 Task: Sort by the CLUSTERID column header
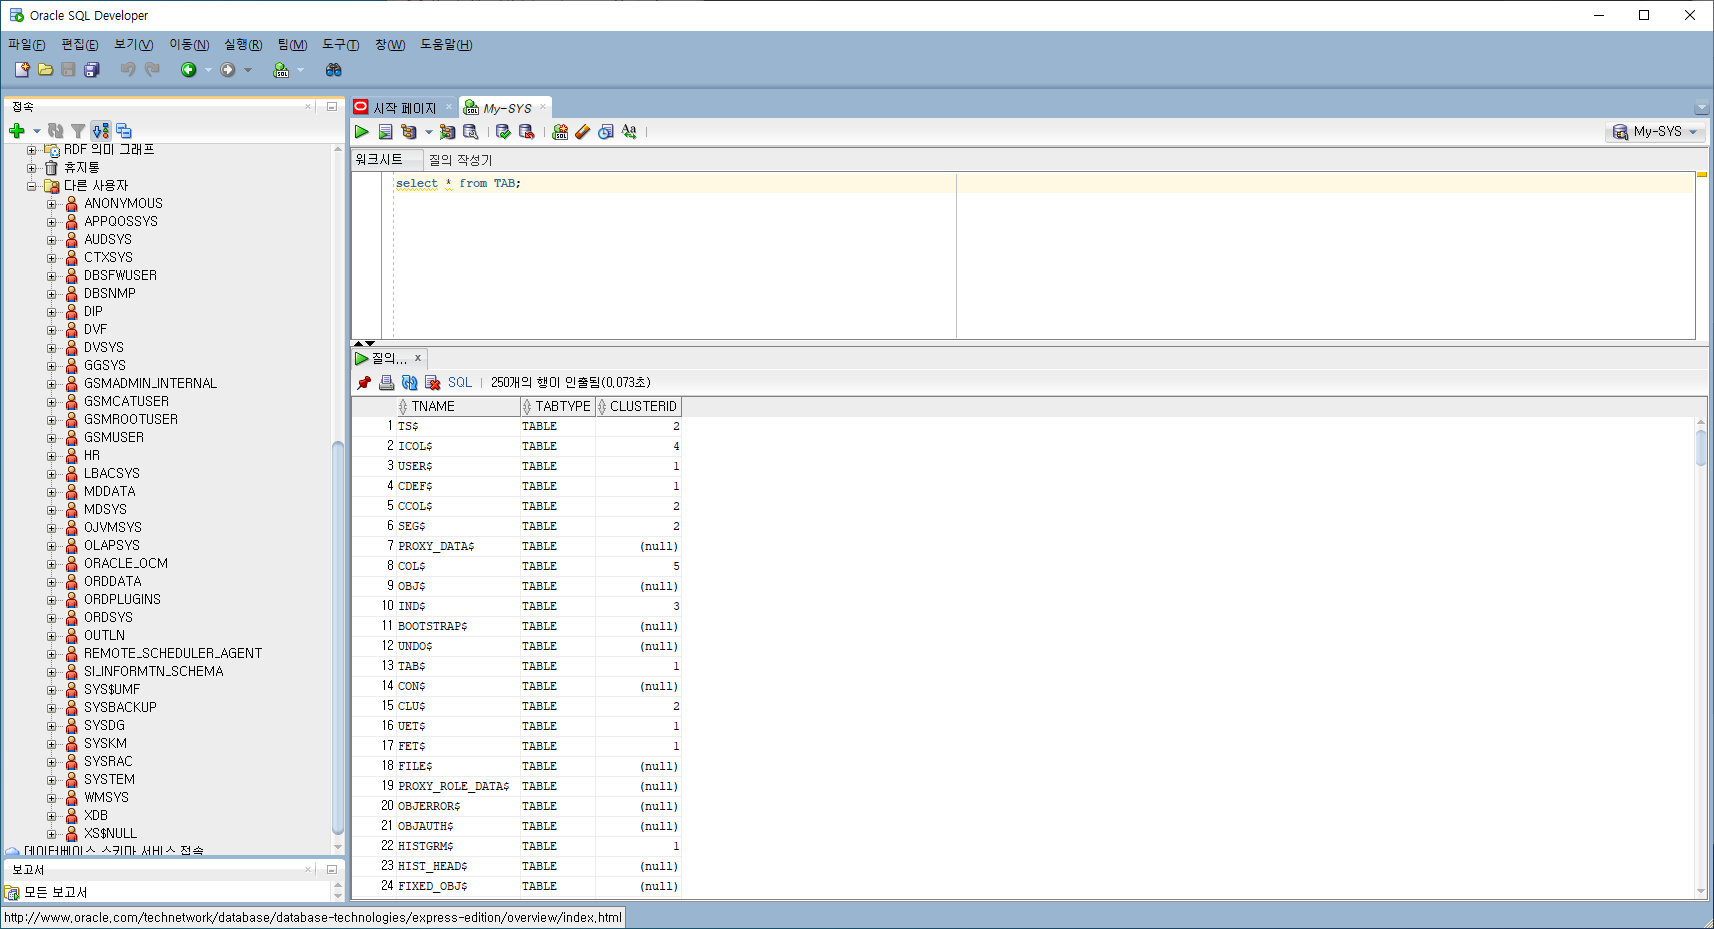coord(638,407)
